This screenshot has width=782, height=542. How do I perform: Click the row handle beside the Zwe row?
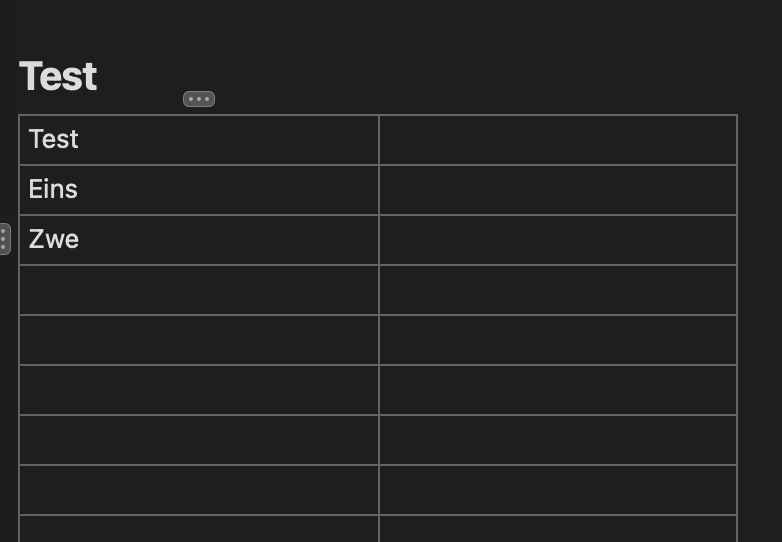coord(4,239)
